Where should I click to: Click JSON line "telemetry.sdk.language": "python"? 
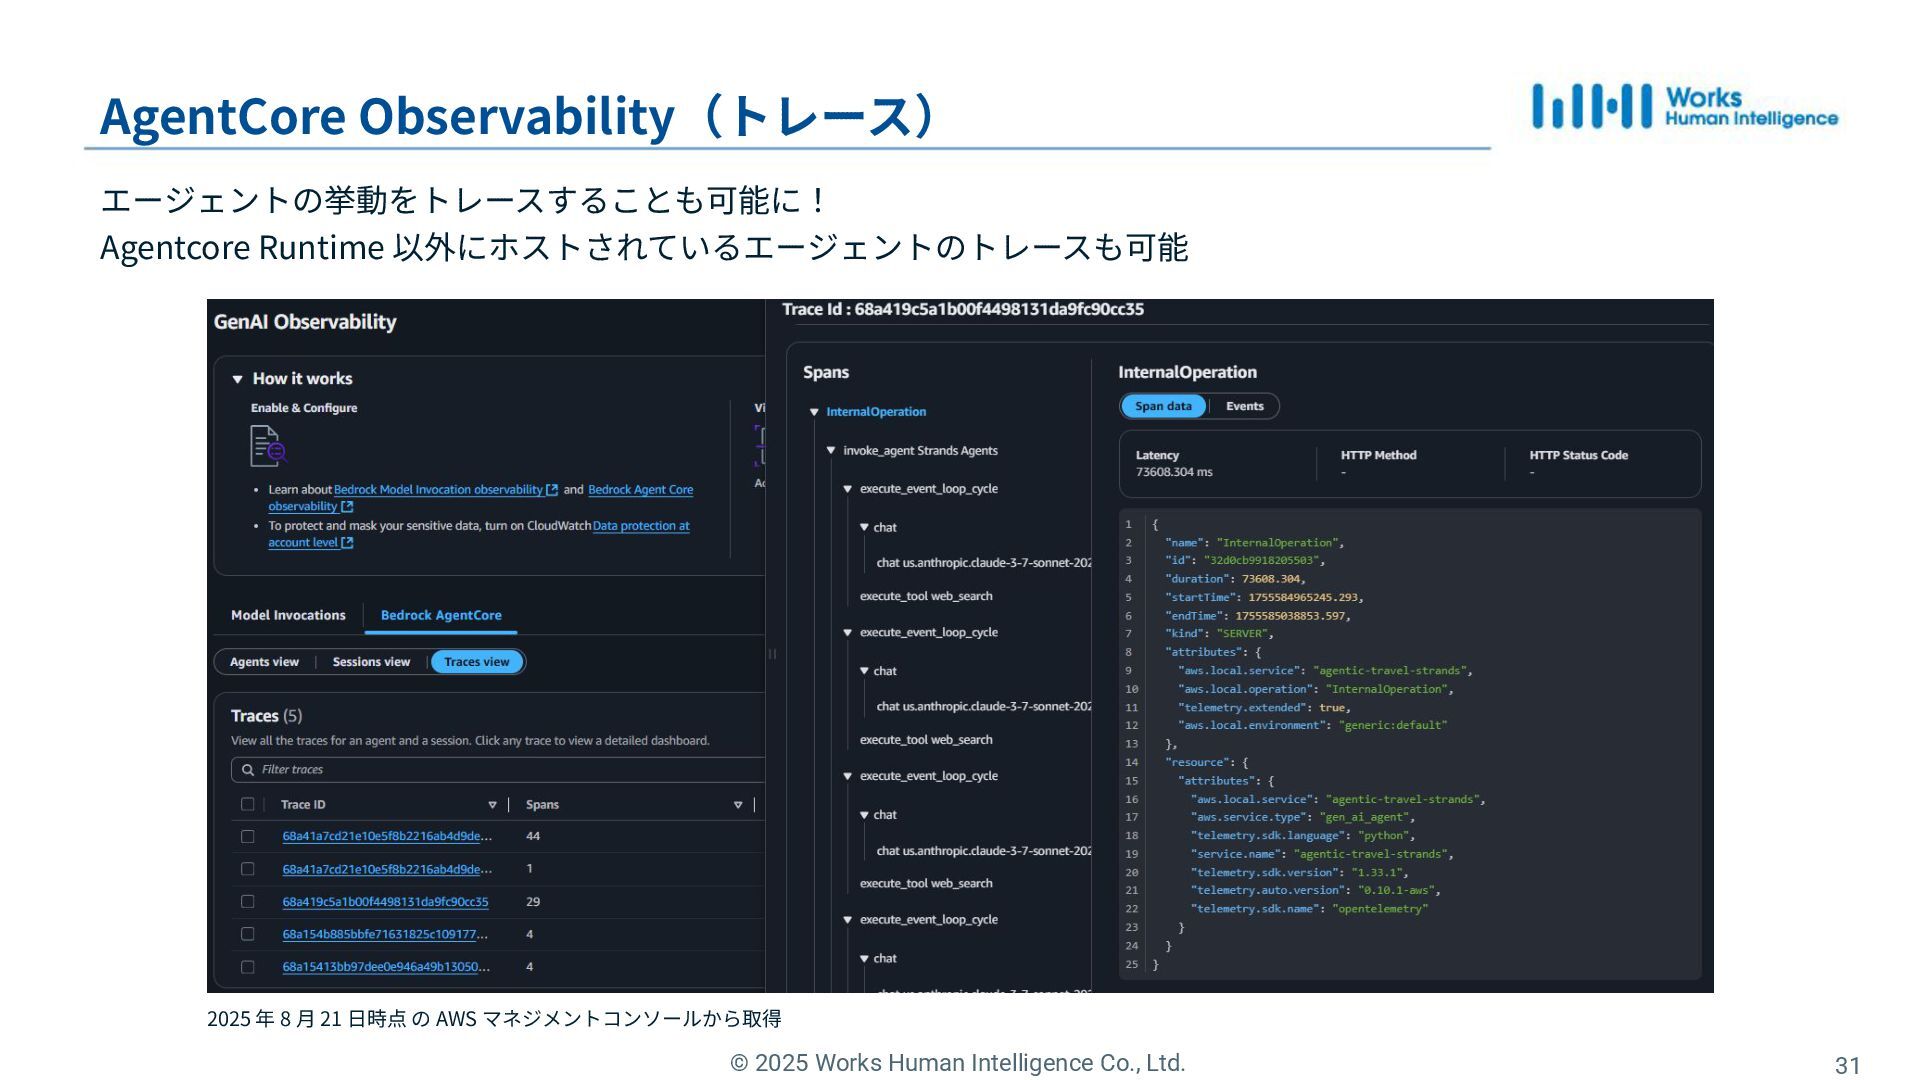1303,836
